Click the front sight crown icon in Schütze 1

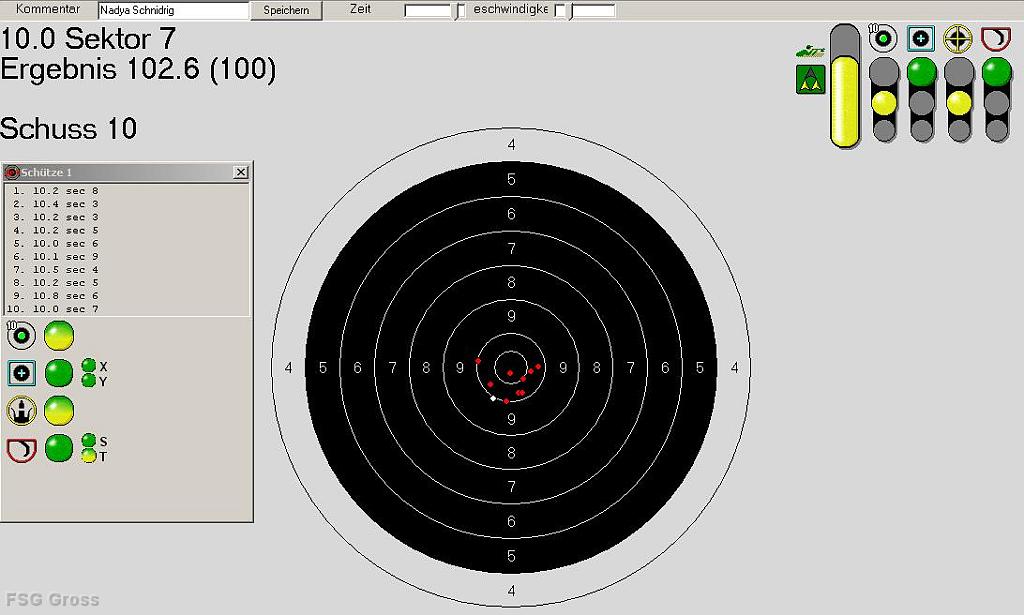[21, 411]
